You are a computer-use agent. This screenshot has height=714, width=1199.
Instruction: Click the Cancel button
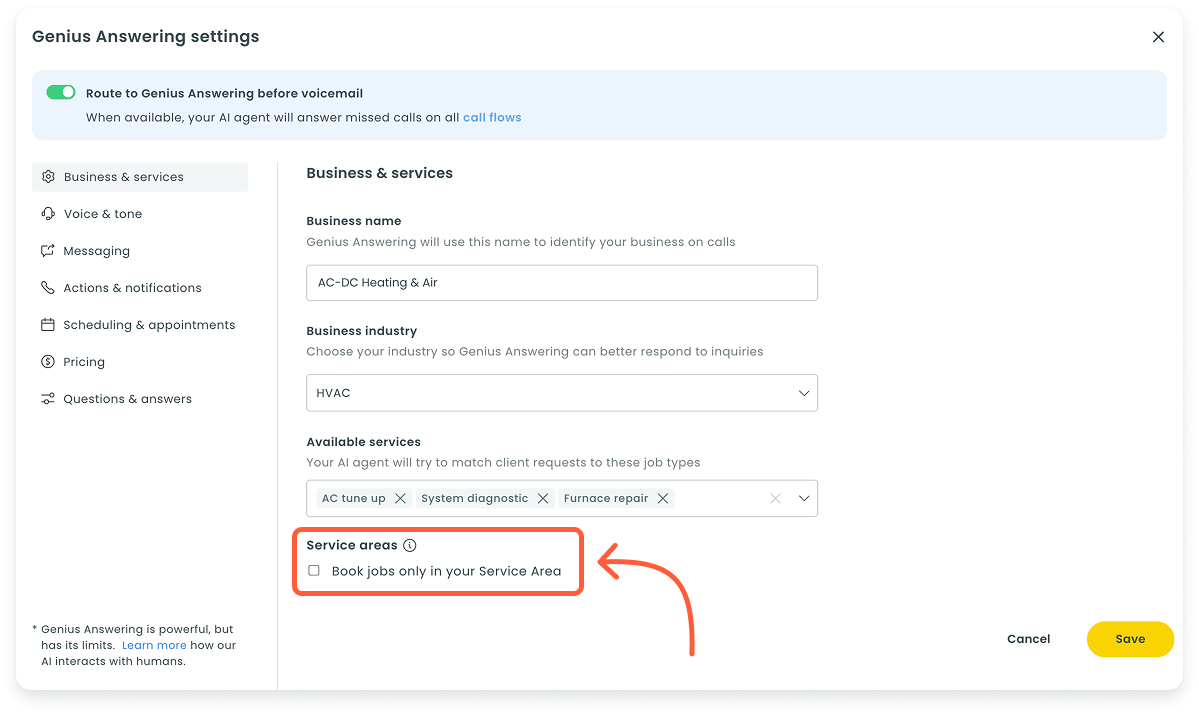1028,639
